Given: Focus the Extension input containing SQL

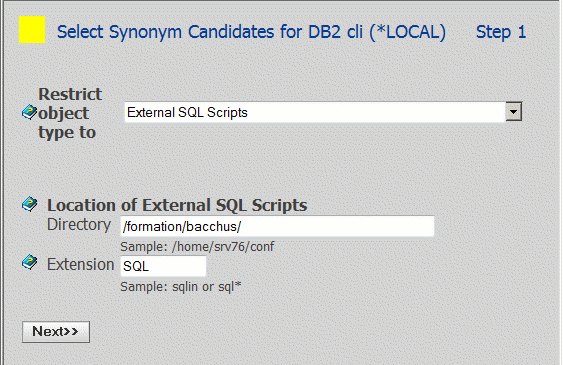Looking at the screenshot, I should [163, 266].
